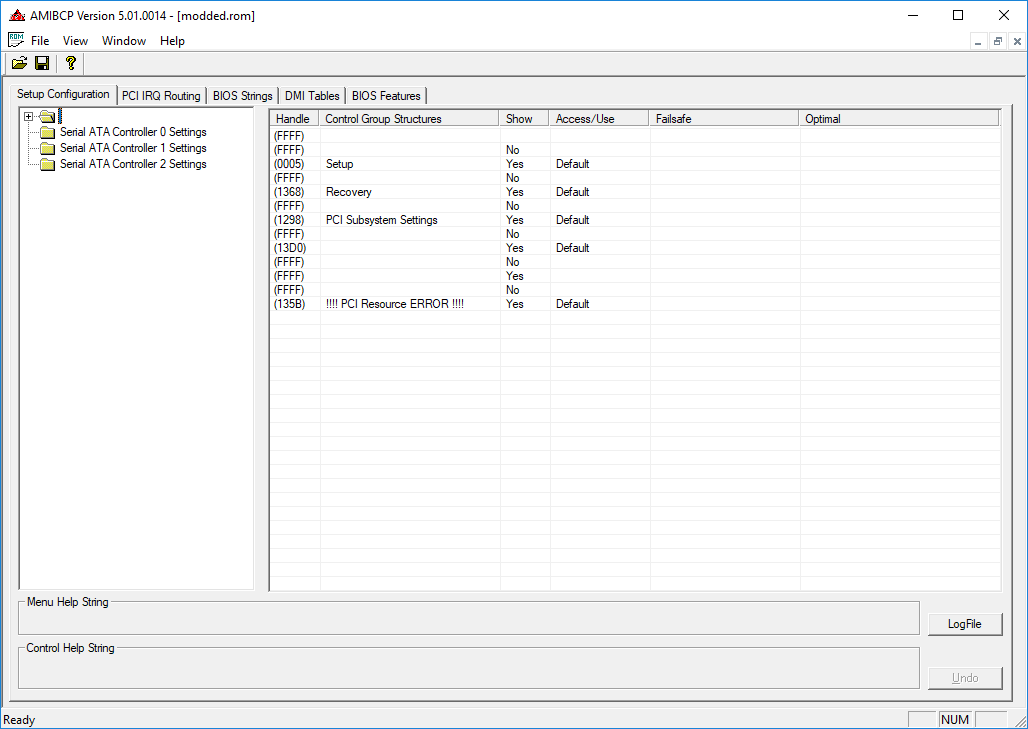
Task: Click handle (1368) in the table
Action: click(x=289, y=192)
